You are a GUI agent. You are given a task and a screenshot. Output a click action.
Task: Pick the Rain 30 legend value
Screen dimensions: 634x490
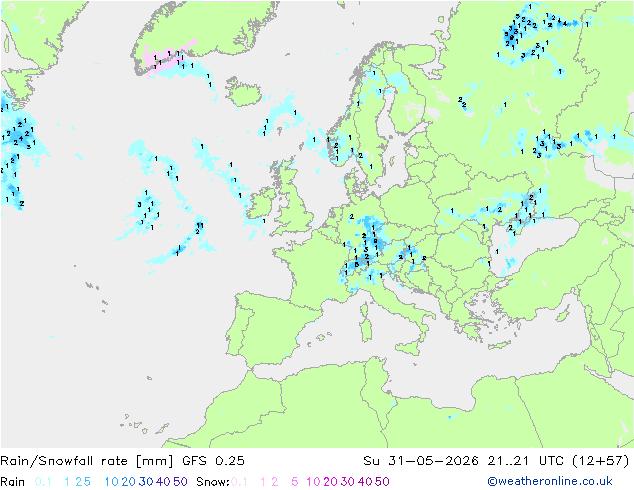146,482
